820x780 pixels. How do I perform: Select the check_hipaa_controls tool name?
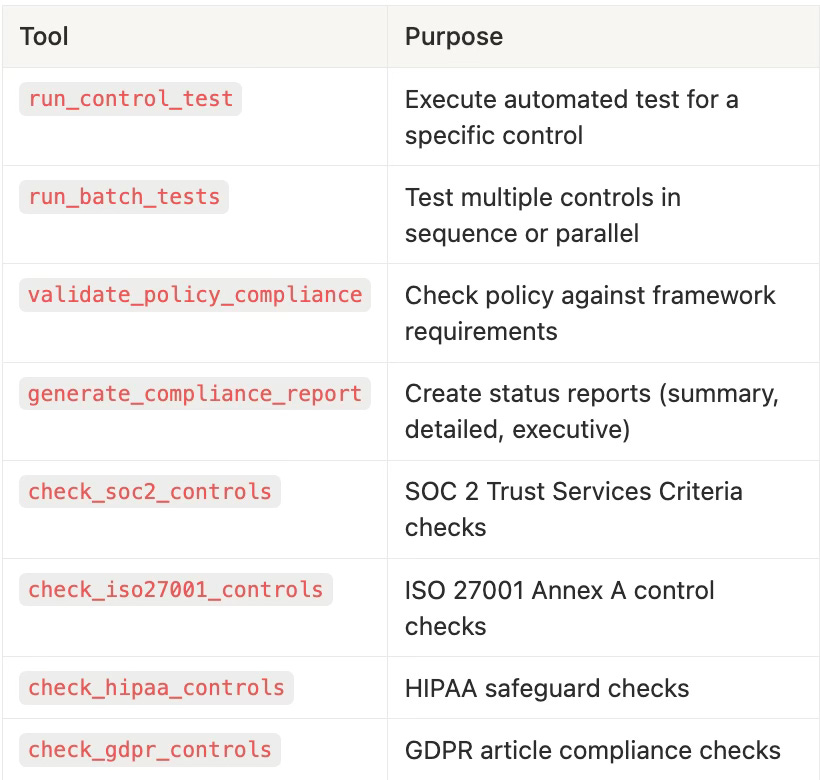tap(156, 688)
